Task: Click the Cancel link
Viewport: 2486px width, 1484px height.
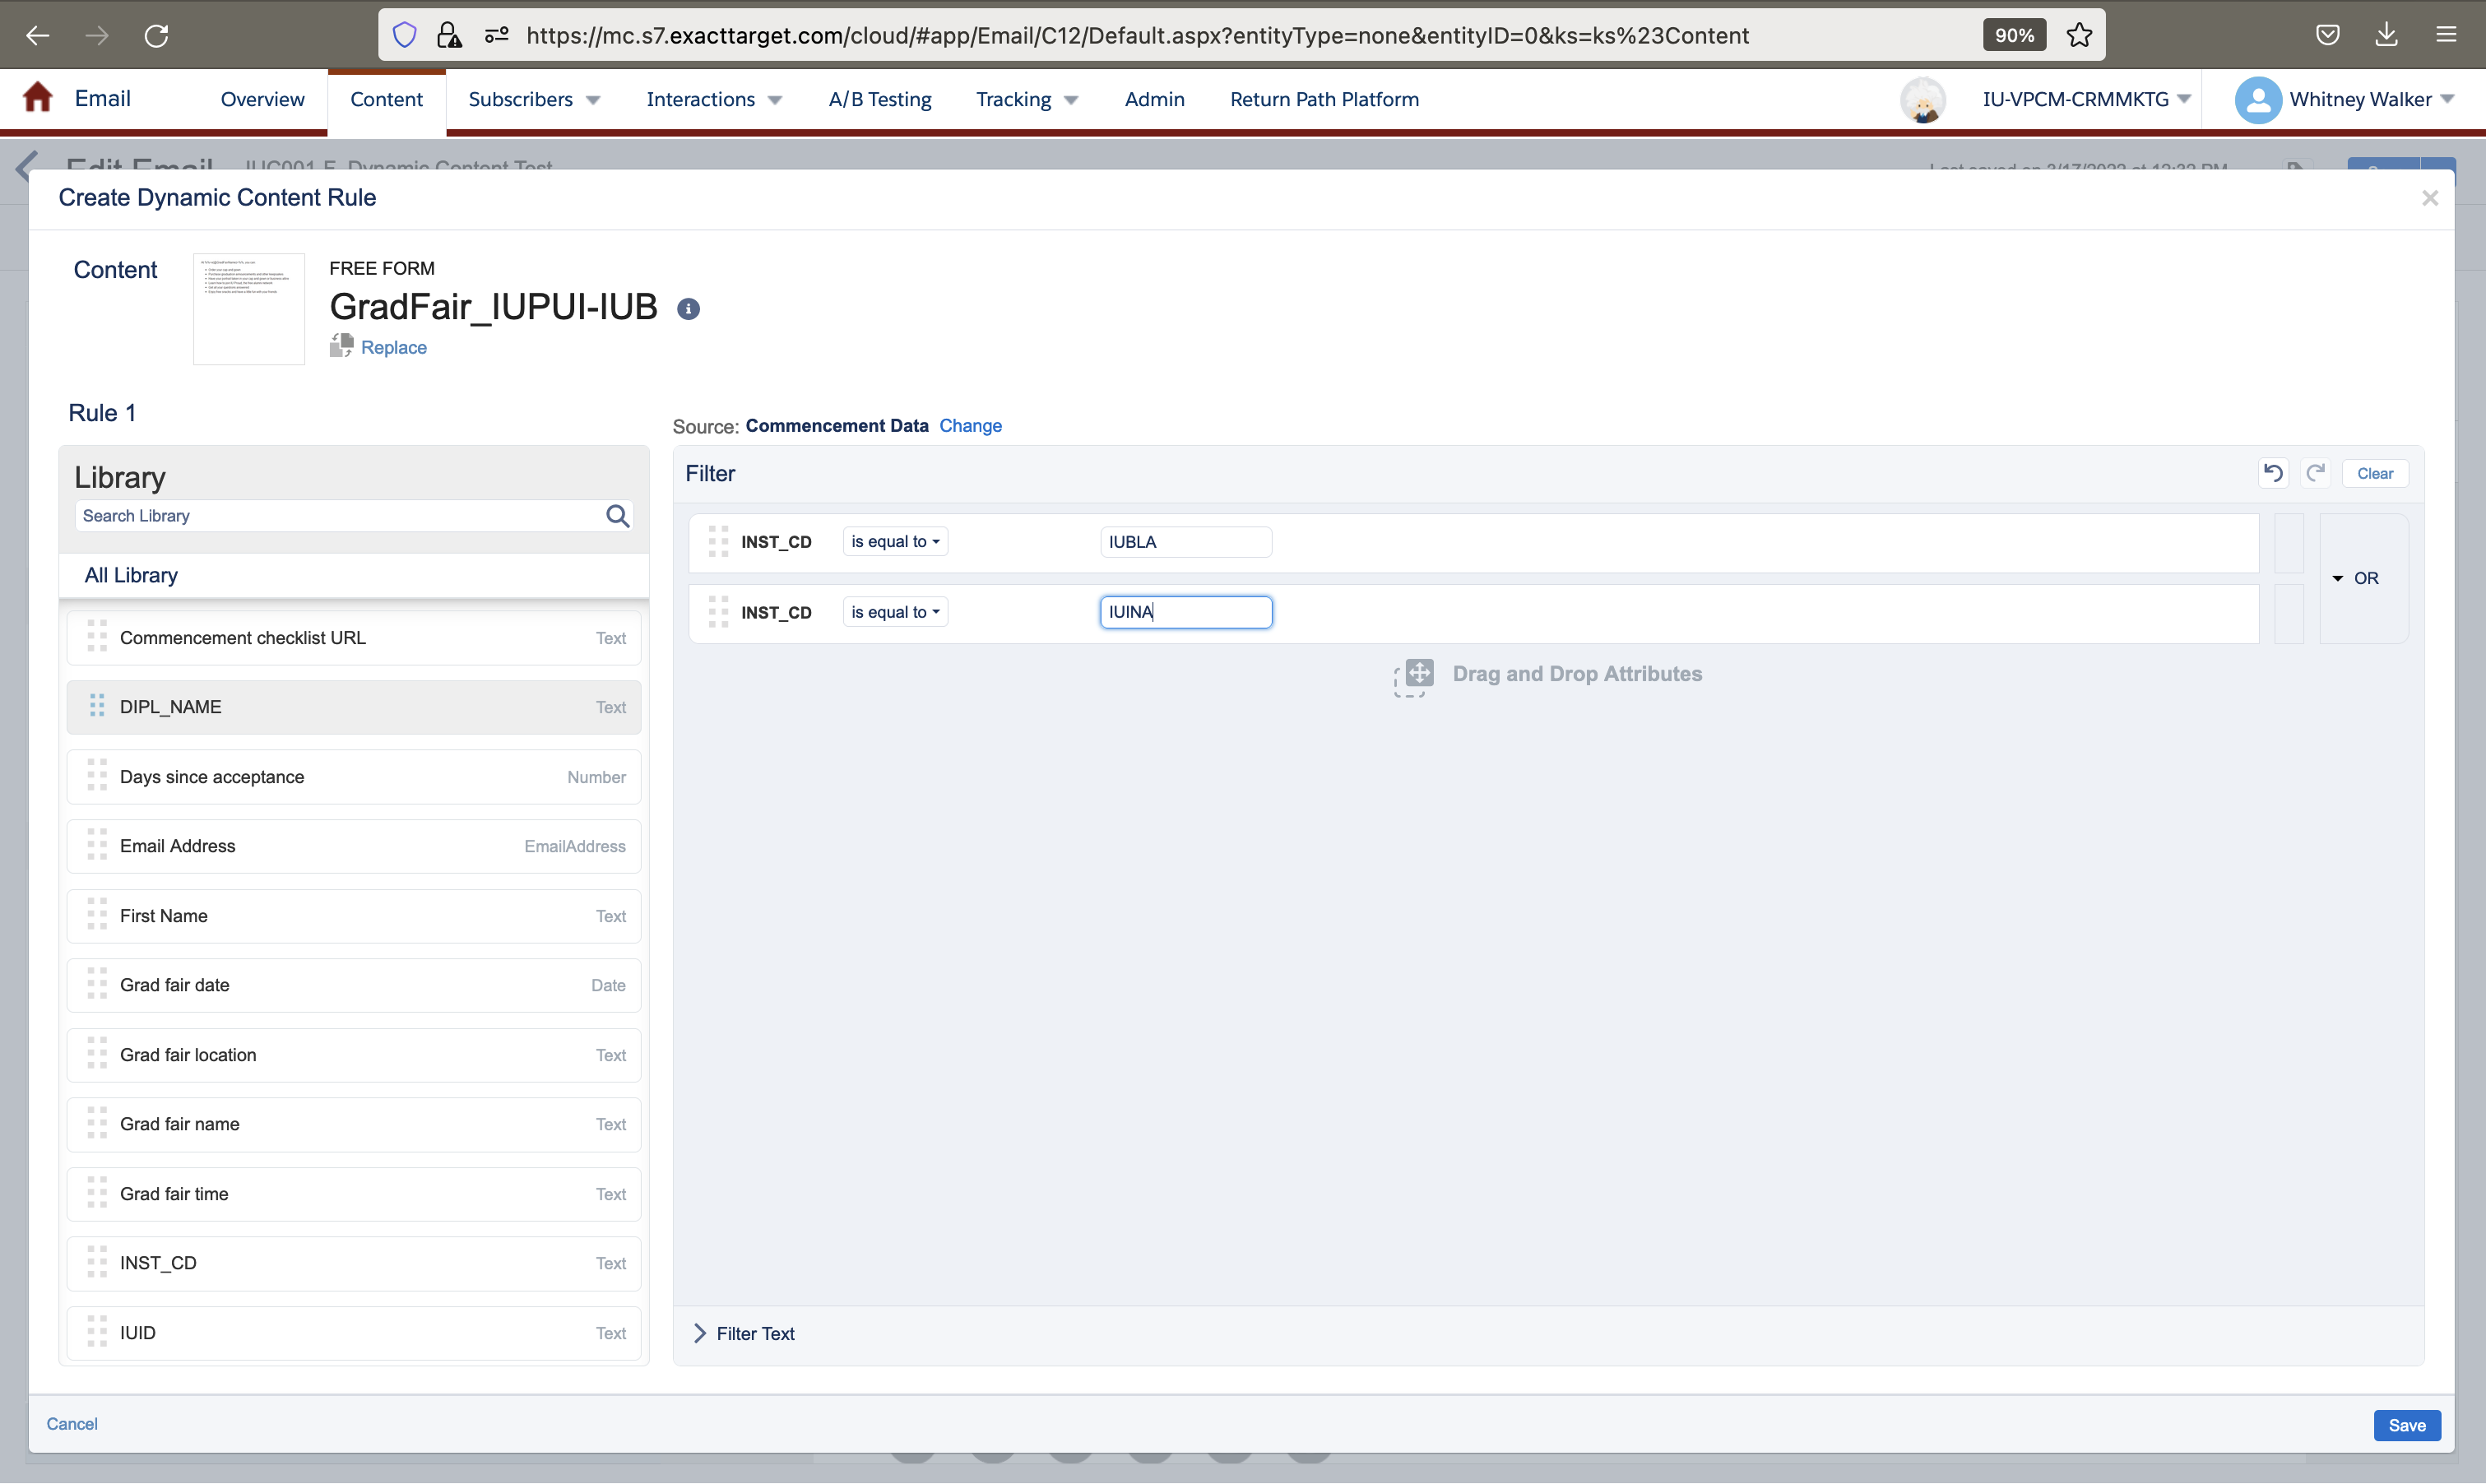Action: [72, 1424]
